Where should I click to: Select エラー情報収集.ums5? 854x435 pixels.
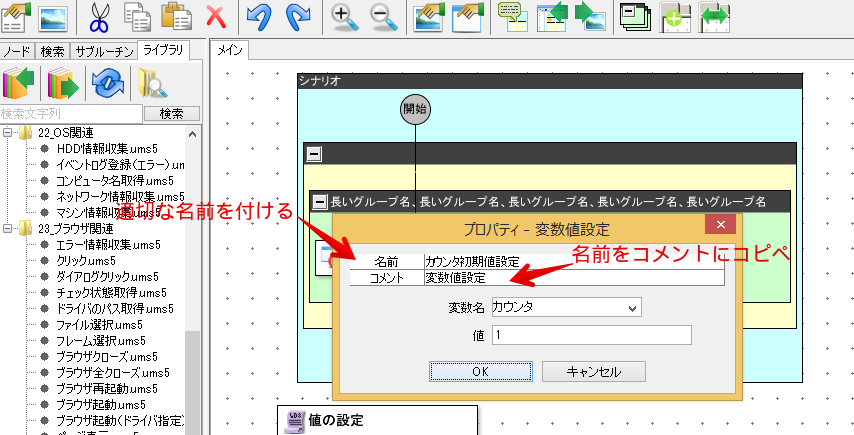click(108, 244)
